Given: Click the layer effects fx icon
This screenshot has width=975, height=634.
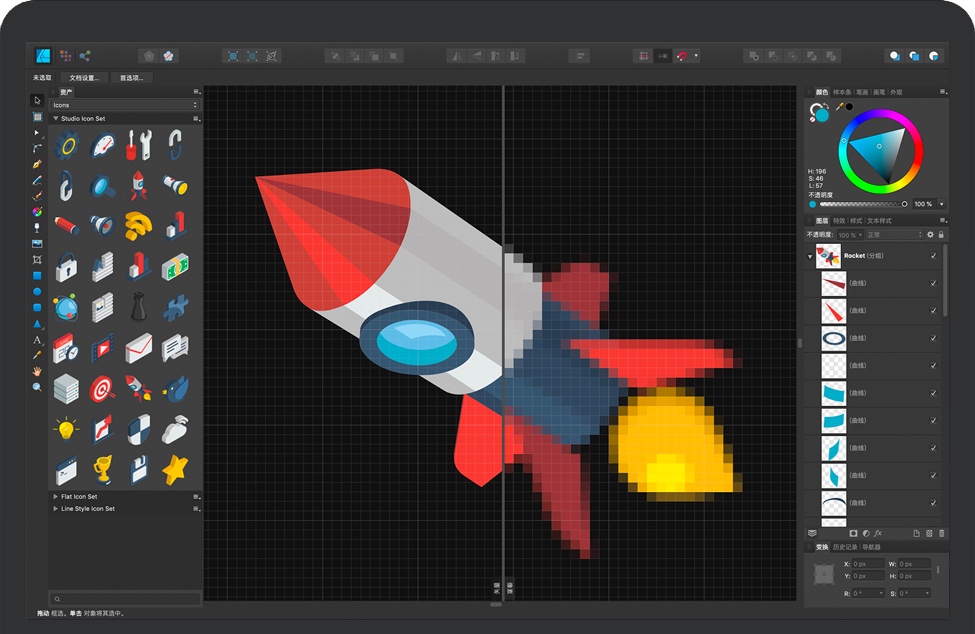Looking at the screenshot, I should coord(878,533).
